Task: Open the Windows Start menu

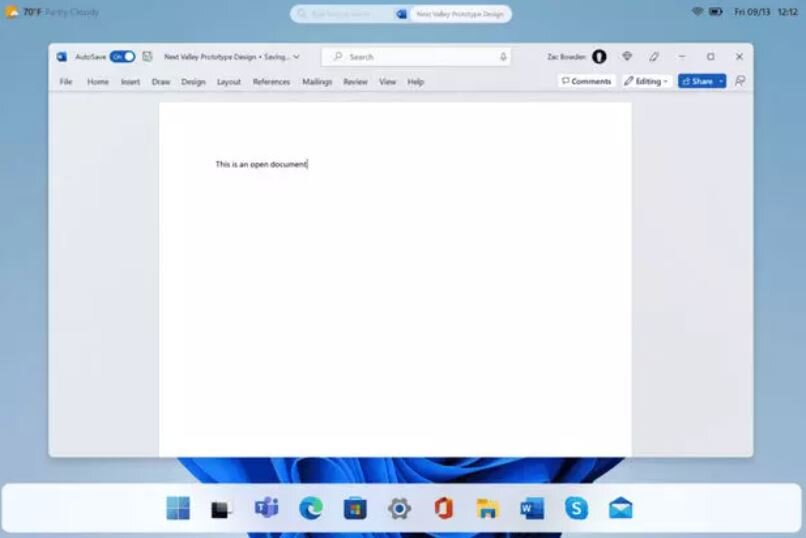Action: [178, 508]
